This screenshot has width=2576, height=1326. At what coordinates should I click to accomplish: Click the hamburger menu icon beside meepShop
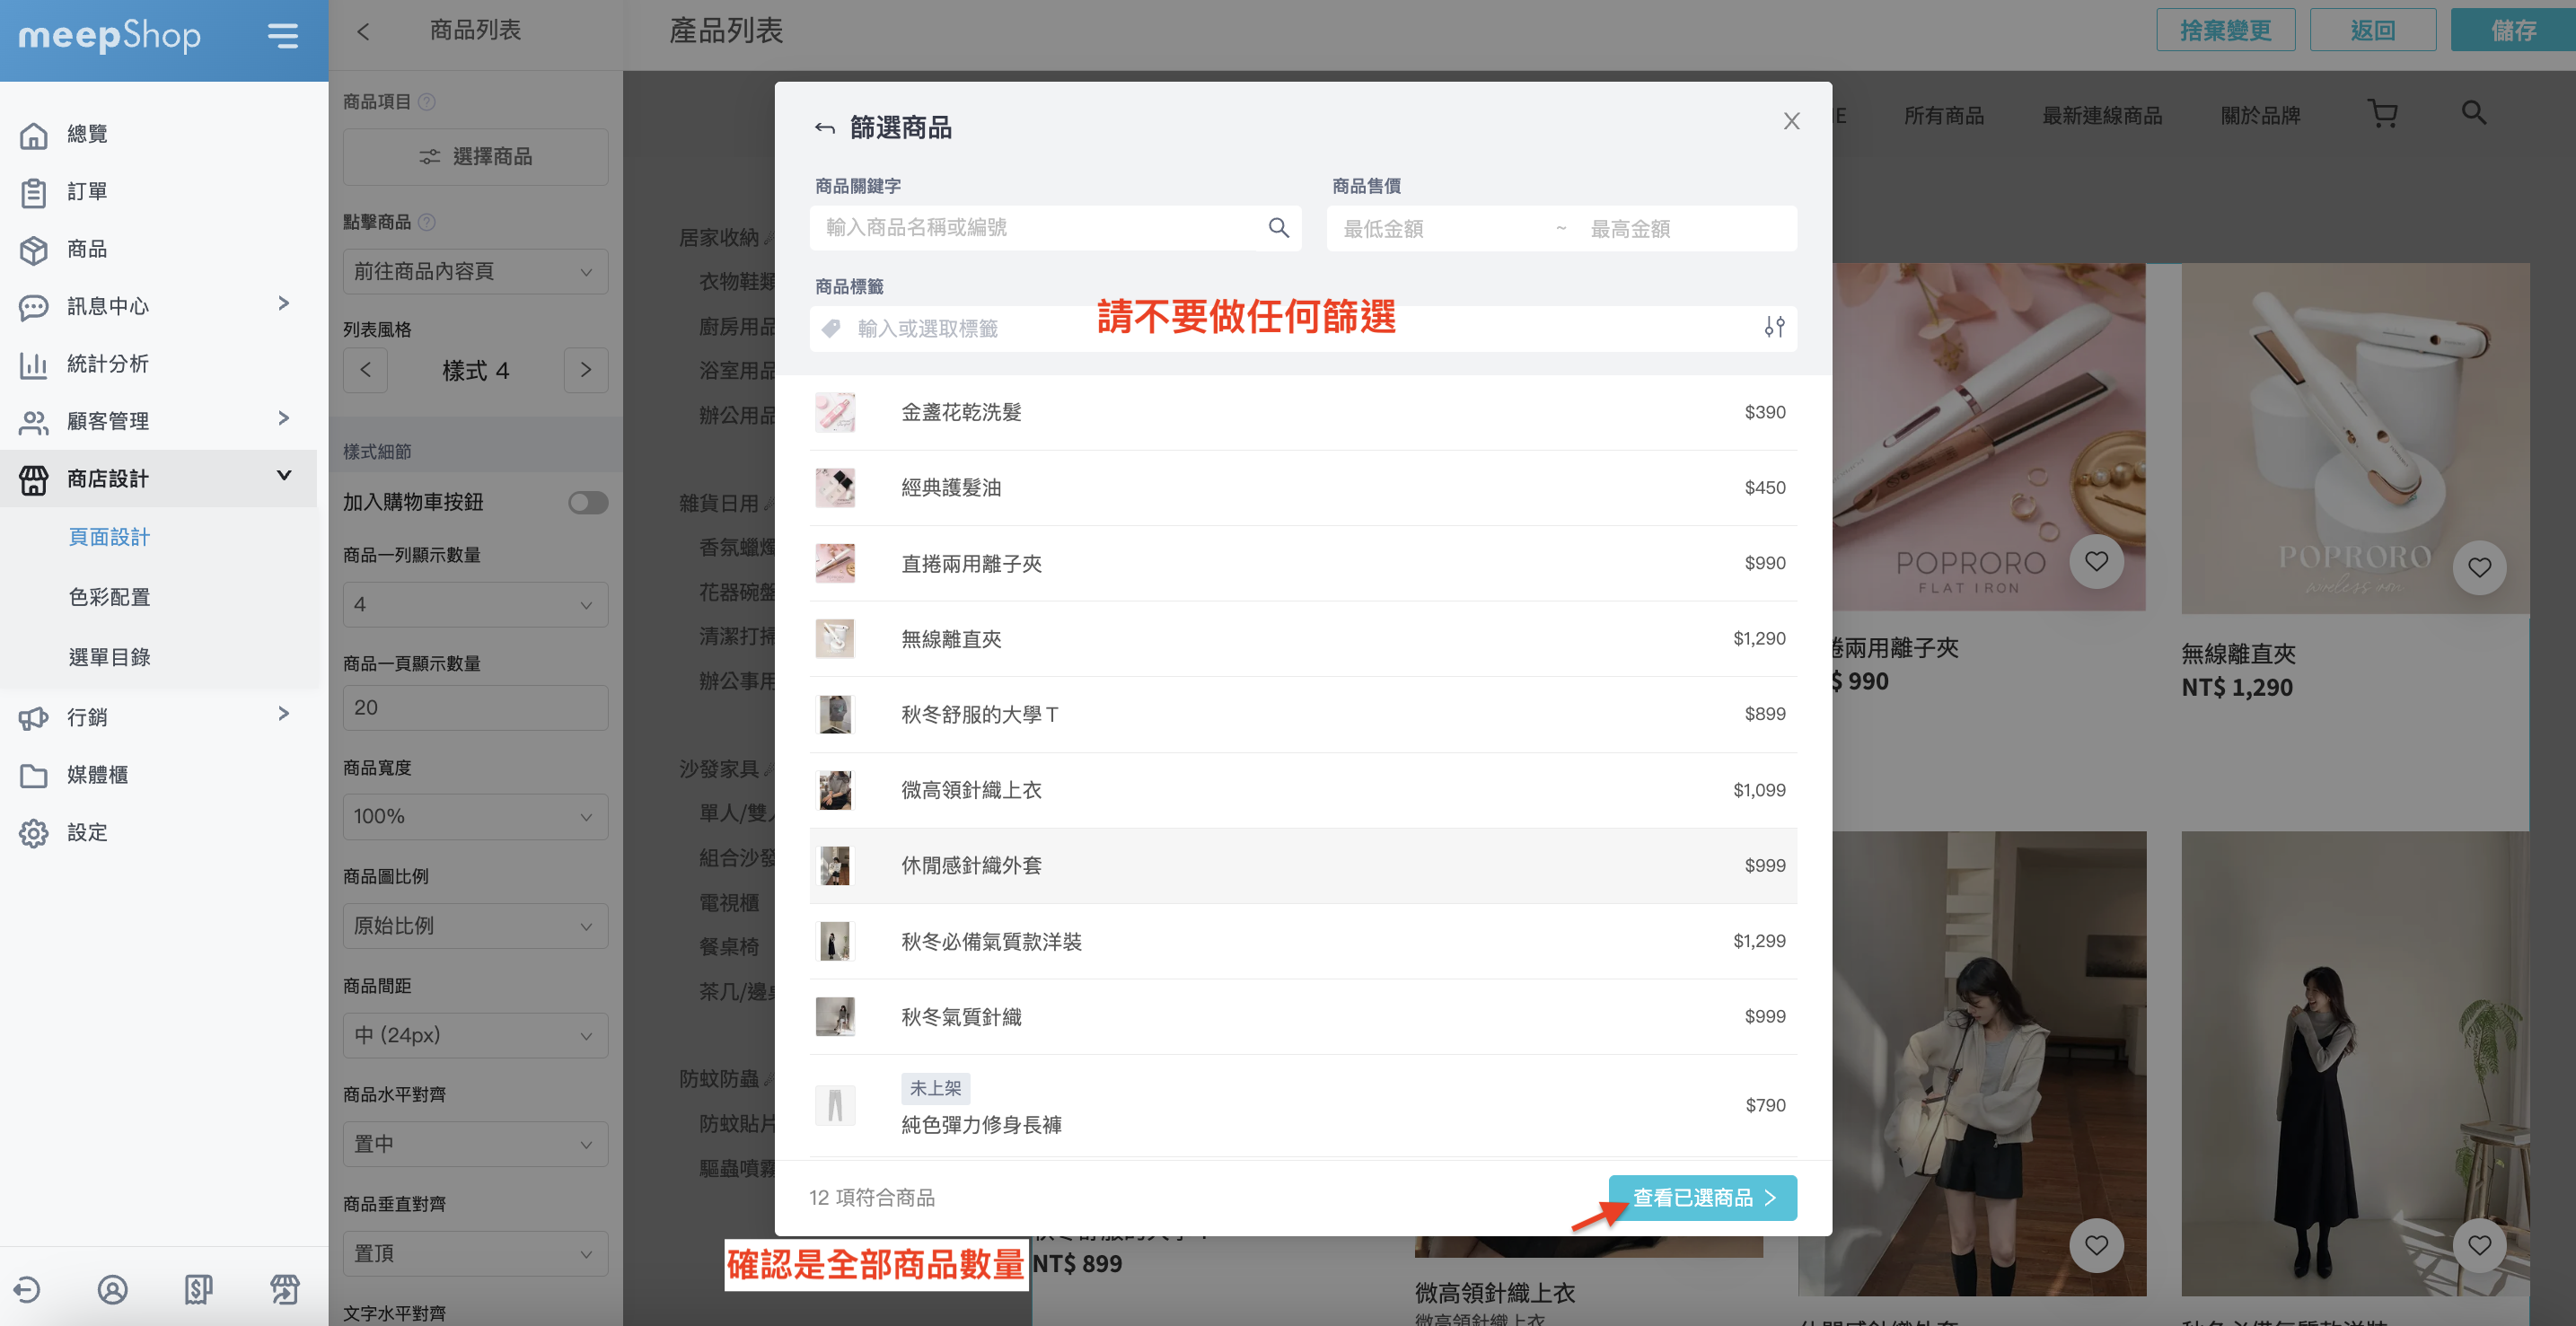click(x=283, y=36)
